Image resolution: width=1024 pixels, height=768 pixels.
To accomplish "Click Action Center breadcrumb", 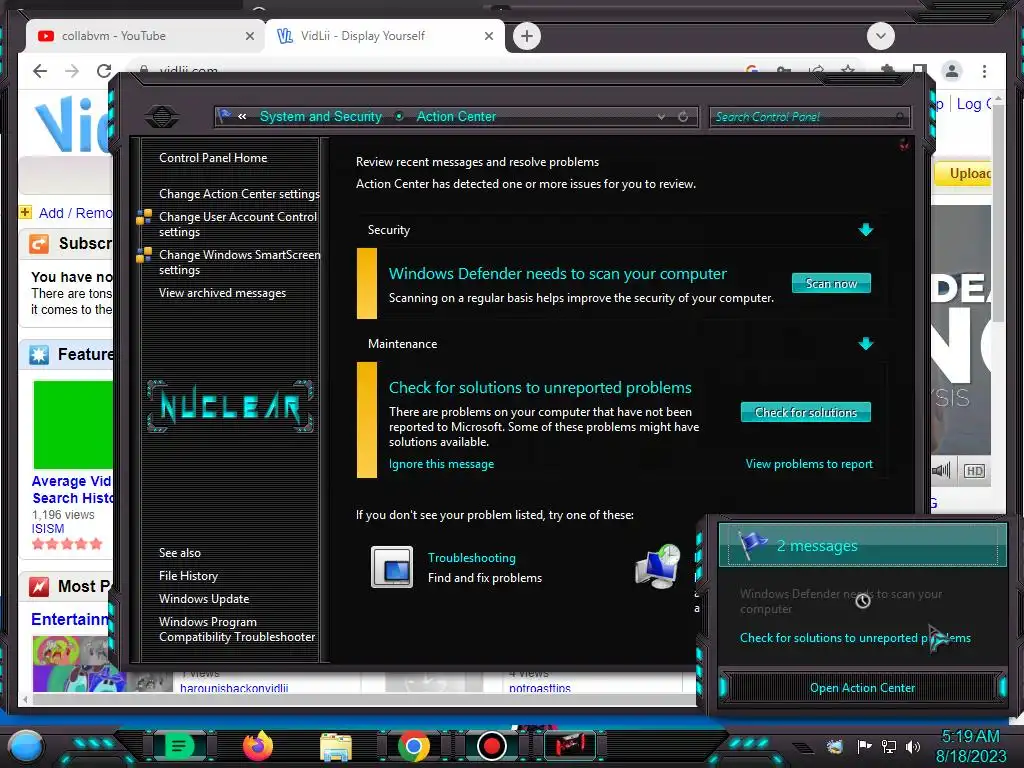I will pos(456,116).
